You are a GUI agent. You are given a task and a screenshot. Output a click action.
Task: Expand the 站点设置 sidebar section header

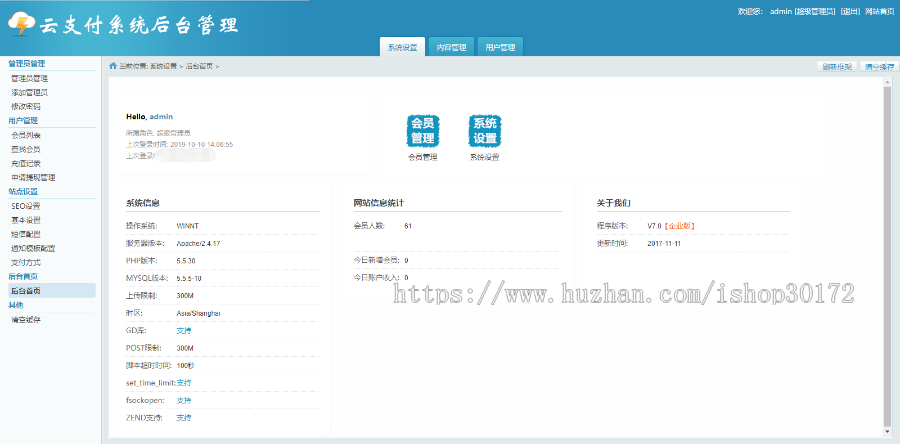click(23, 191)
